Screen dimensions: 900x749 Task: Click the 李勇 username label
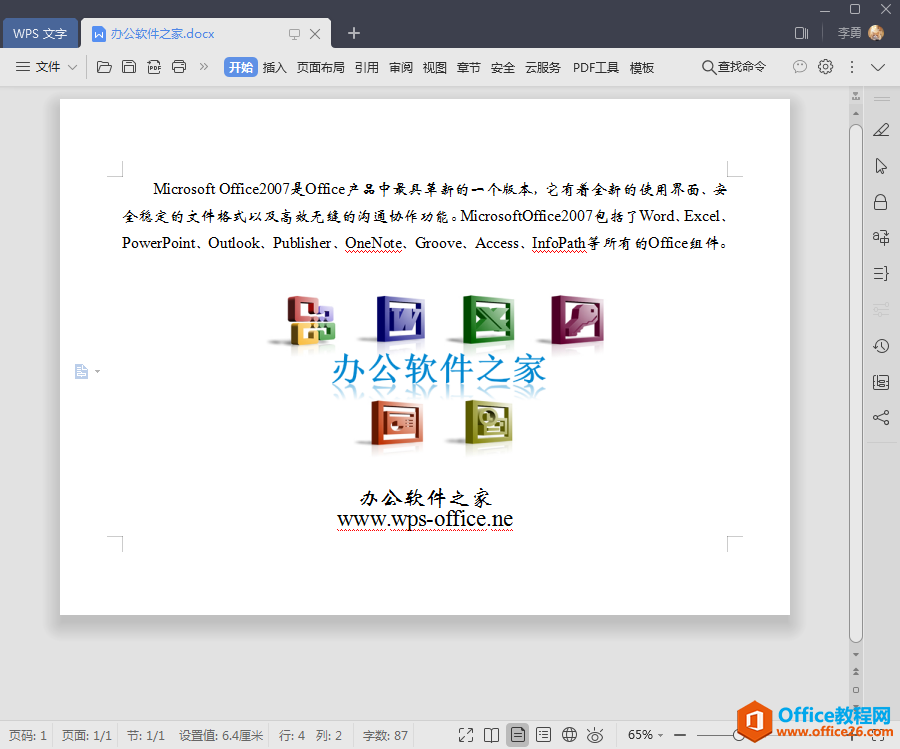click(849, 33)
